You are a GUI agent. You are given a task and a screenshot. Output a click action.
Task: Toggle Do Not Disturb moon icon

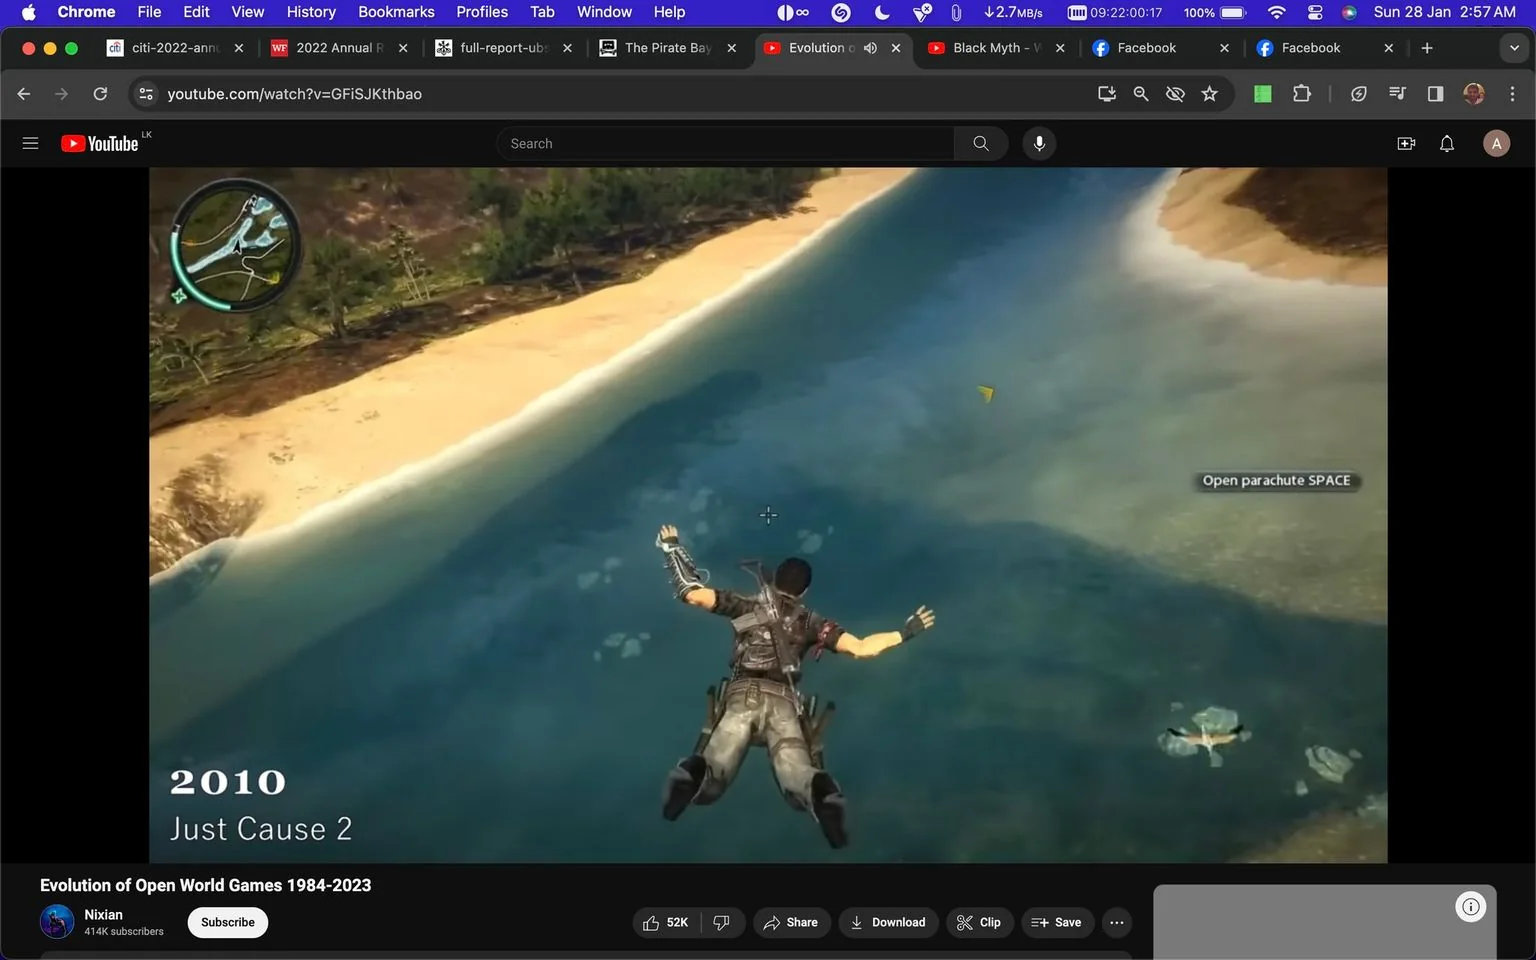click(x=882, y=12)
